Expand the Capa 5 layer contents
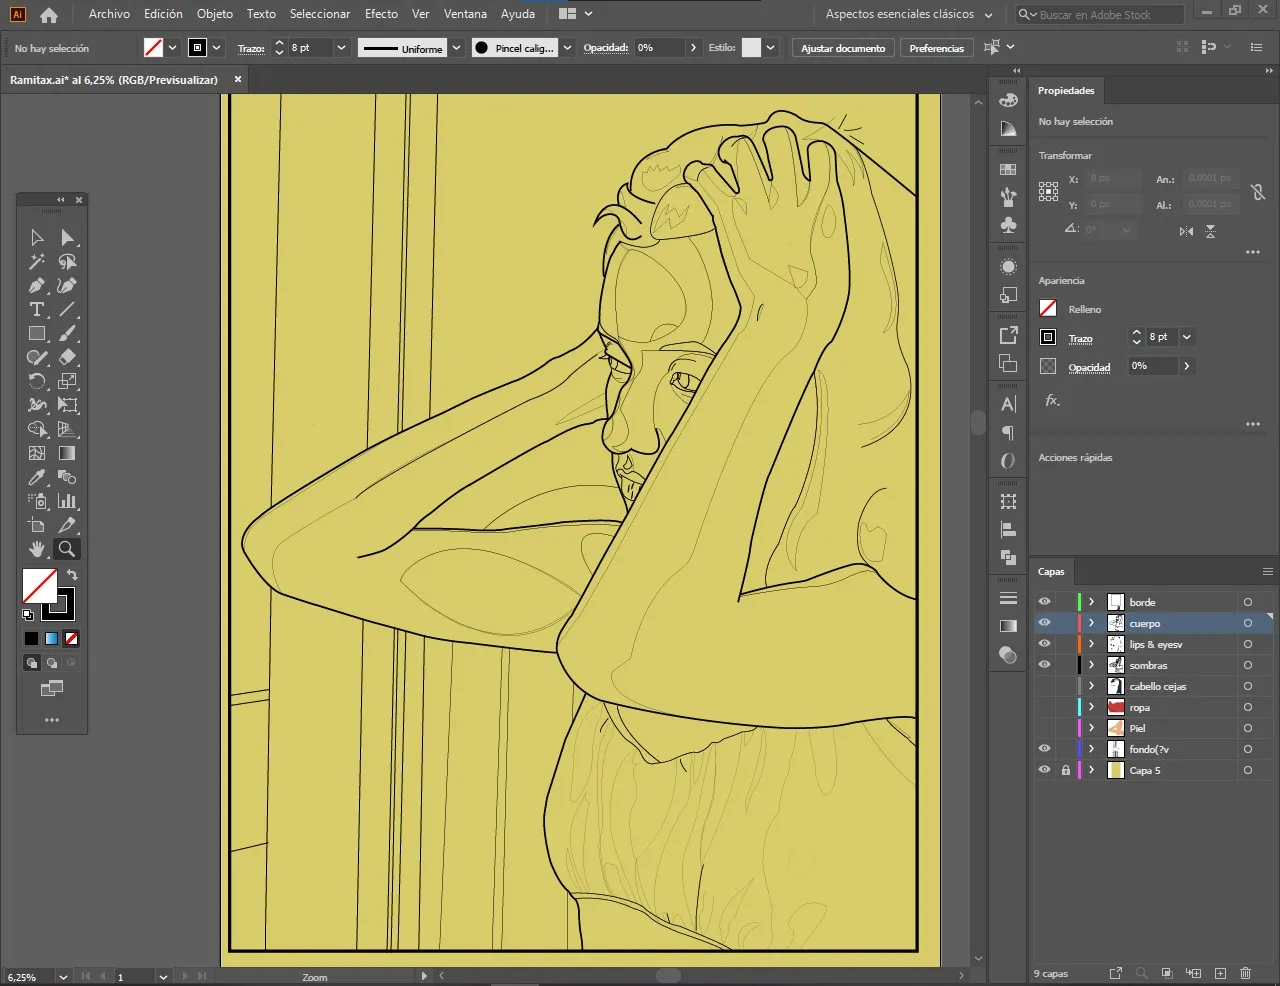Image resolution: width=1280 pixels, height=986 pixels. click(x=1092, y=770)
